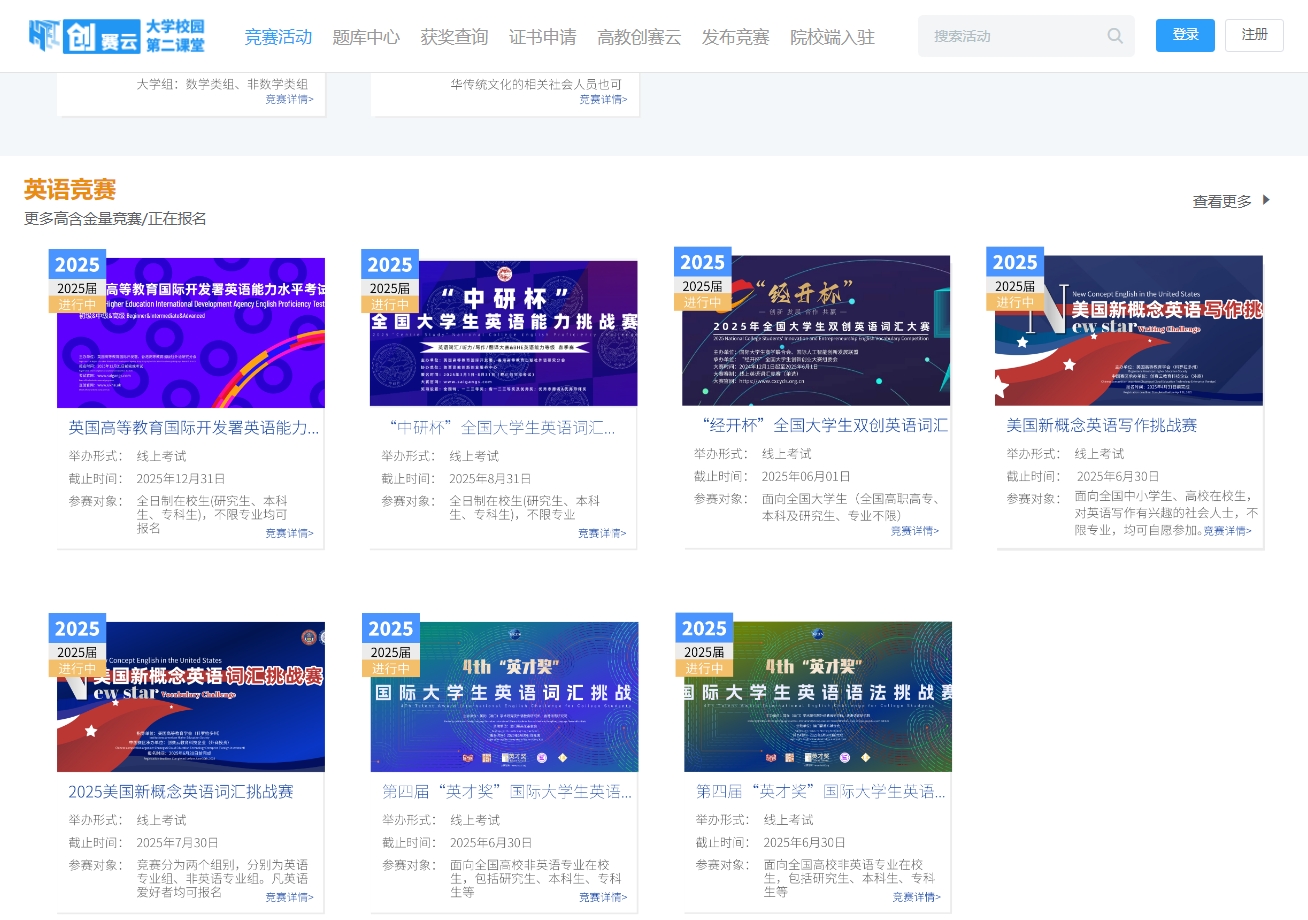The width and height of the screenshot is (1308, 920).
Task: Open the 证书申请 nav item
Action: coord(543,37)
